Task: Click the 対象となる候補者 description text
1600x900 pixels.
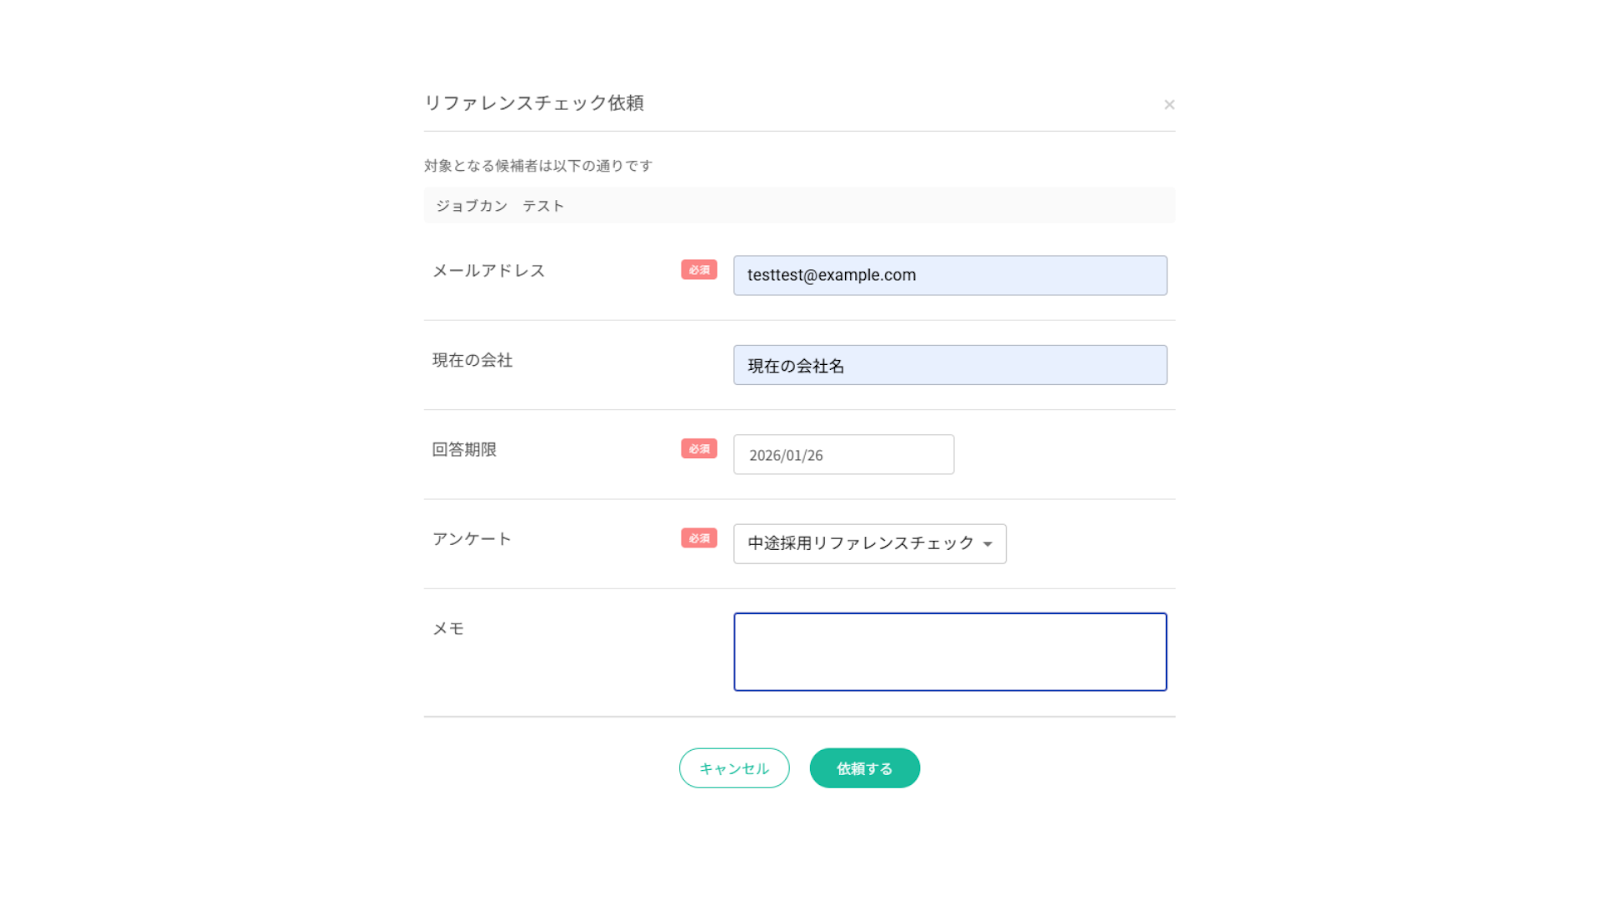Action: pos(538,166)
